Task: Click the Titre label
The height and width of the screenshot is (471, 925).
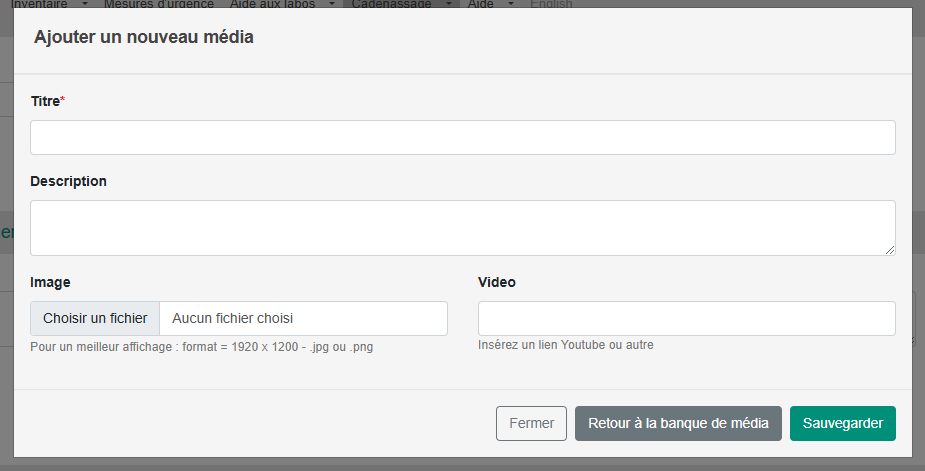Action: pyautogui.click(x=47, y=102)
